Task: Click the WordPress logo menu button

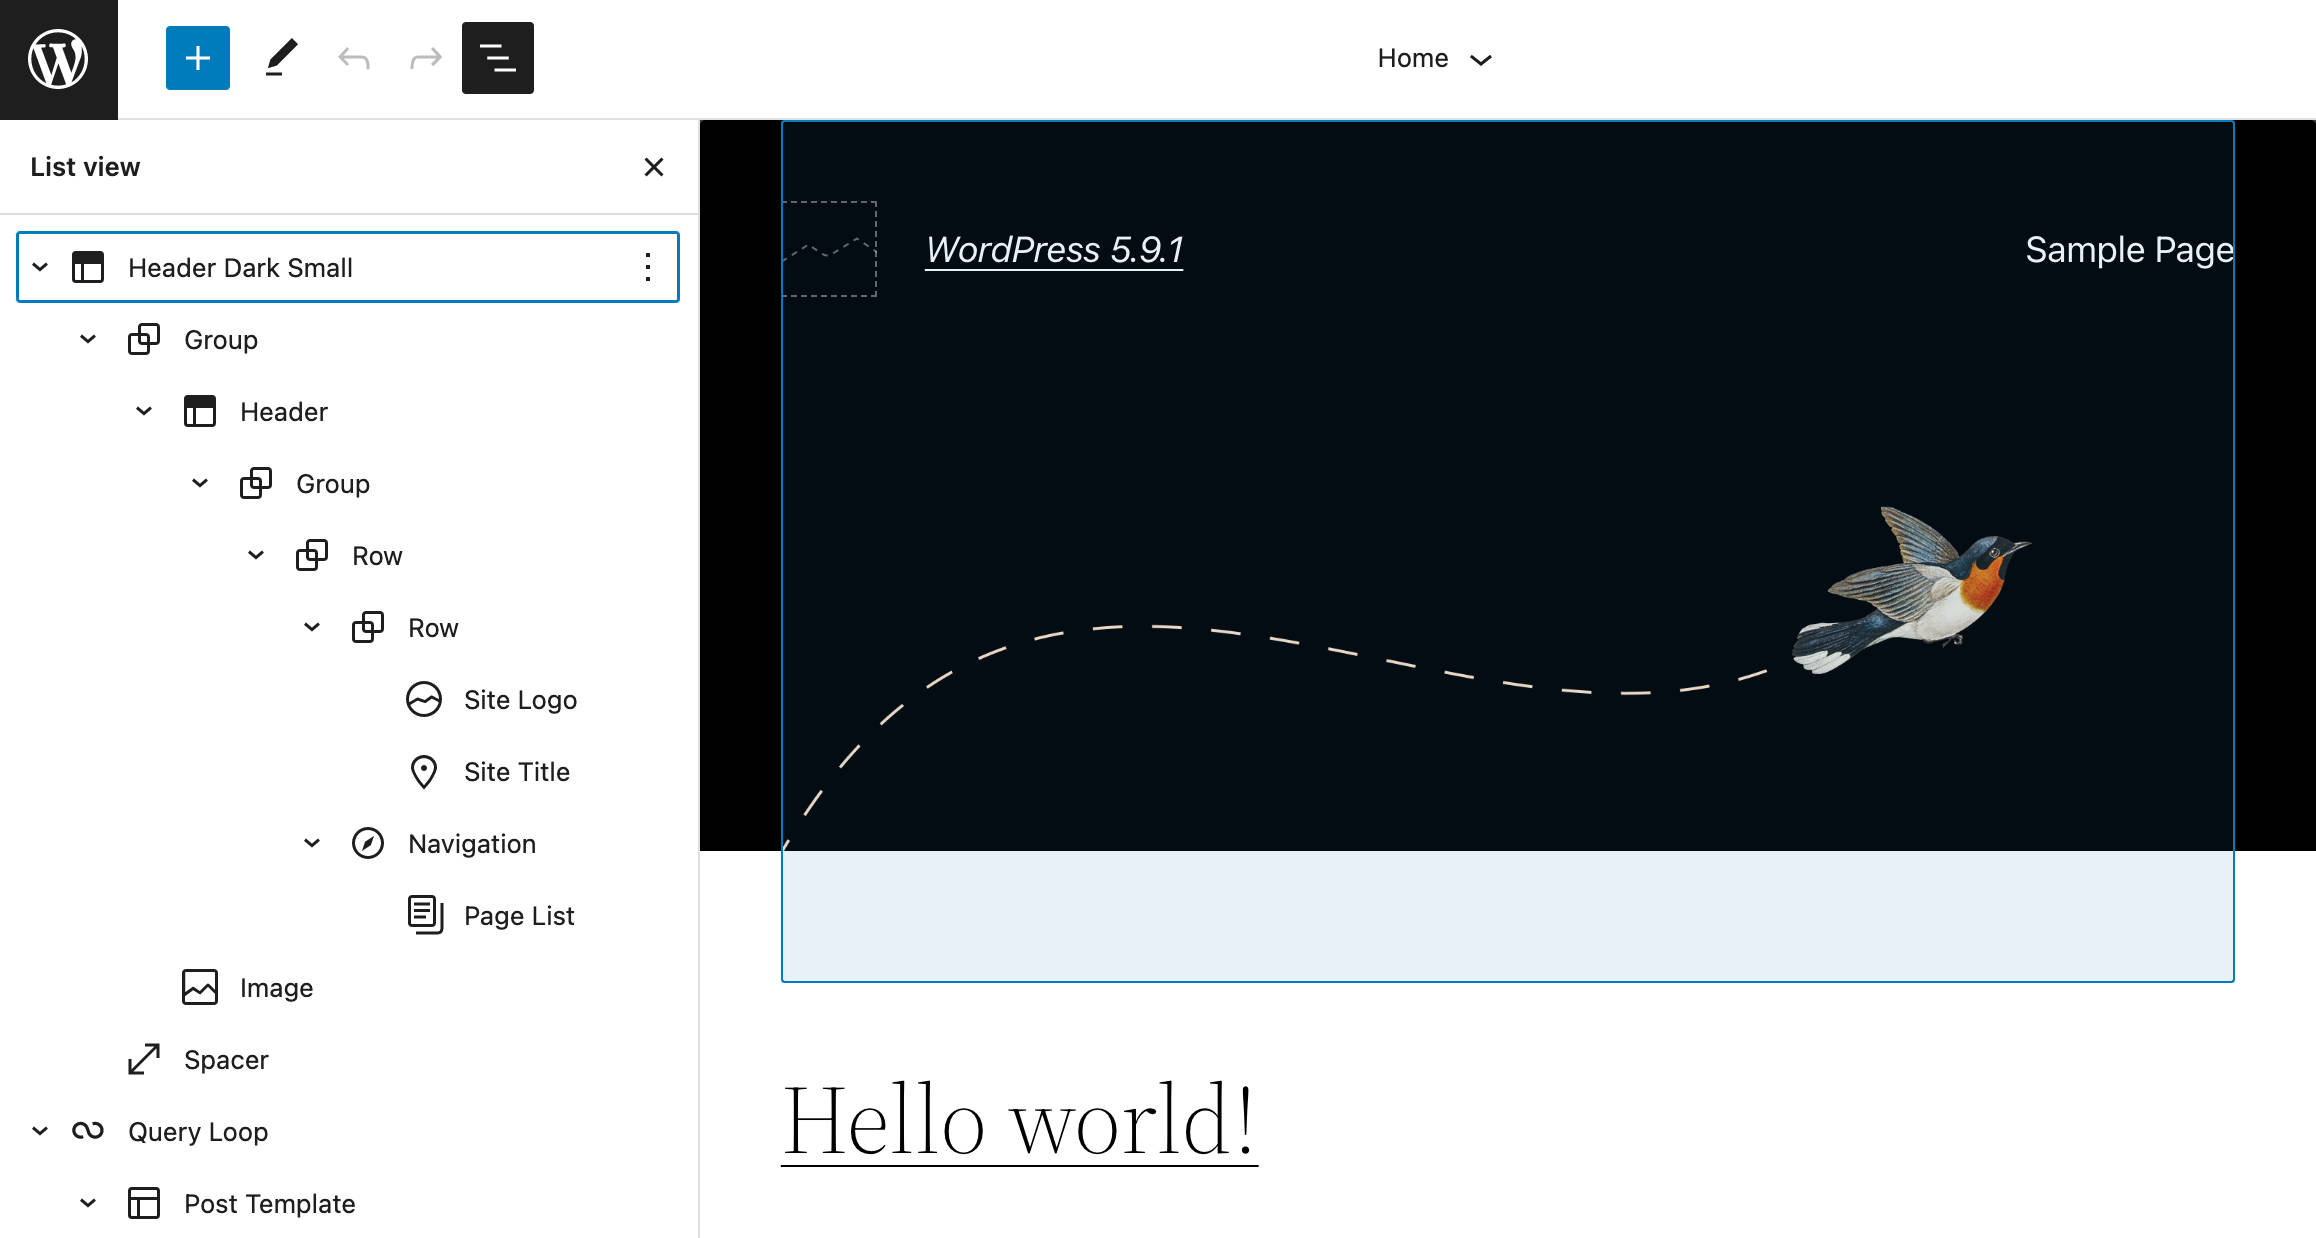Action: point(58,58)
